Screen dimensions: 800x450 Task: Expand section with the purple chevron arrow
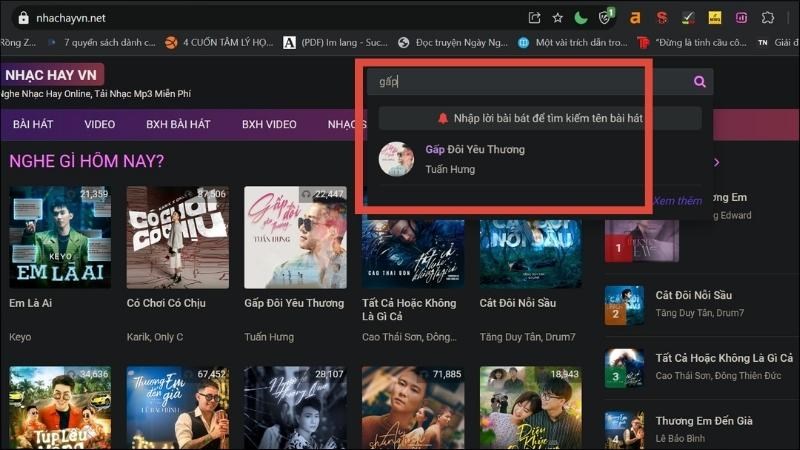[716, 162]
